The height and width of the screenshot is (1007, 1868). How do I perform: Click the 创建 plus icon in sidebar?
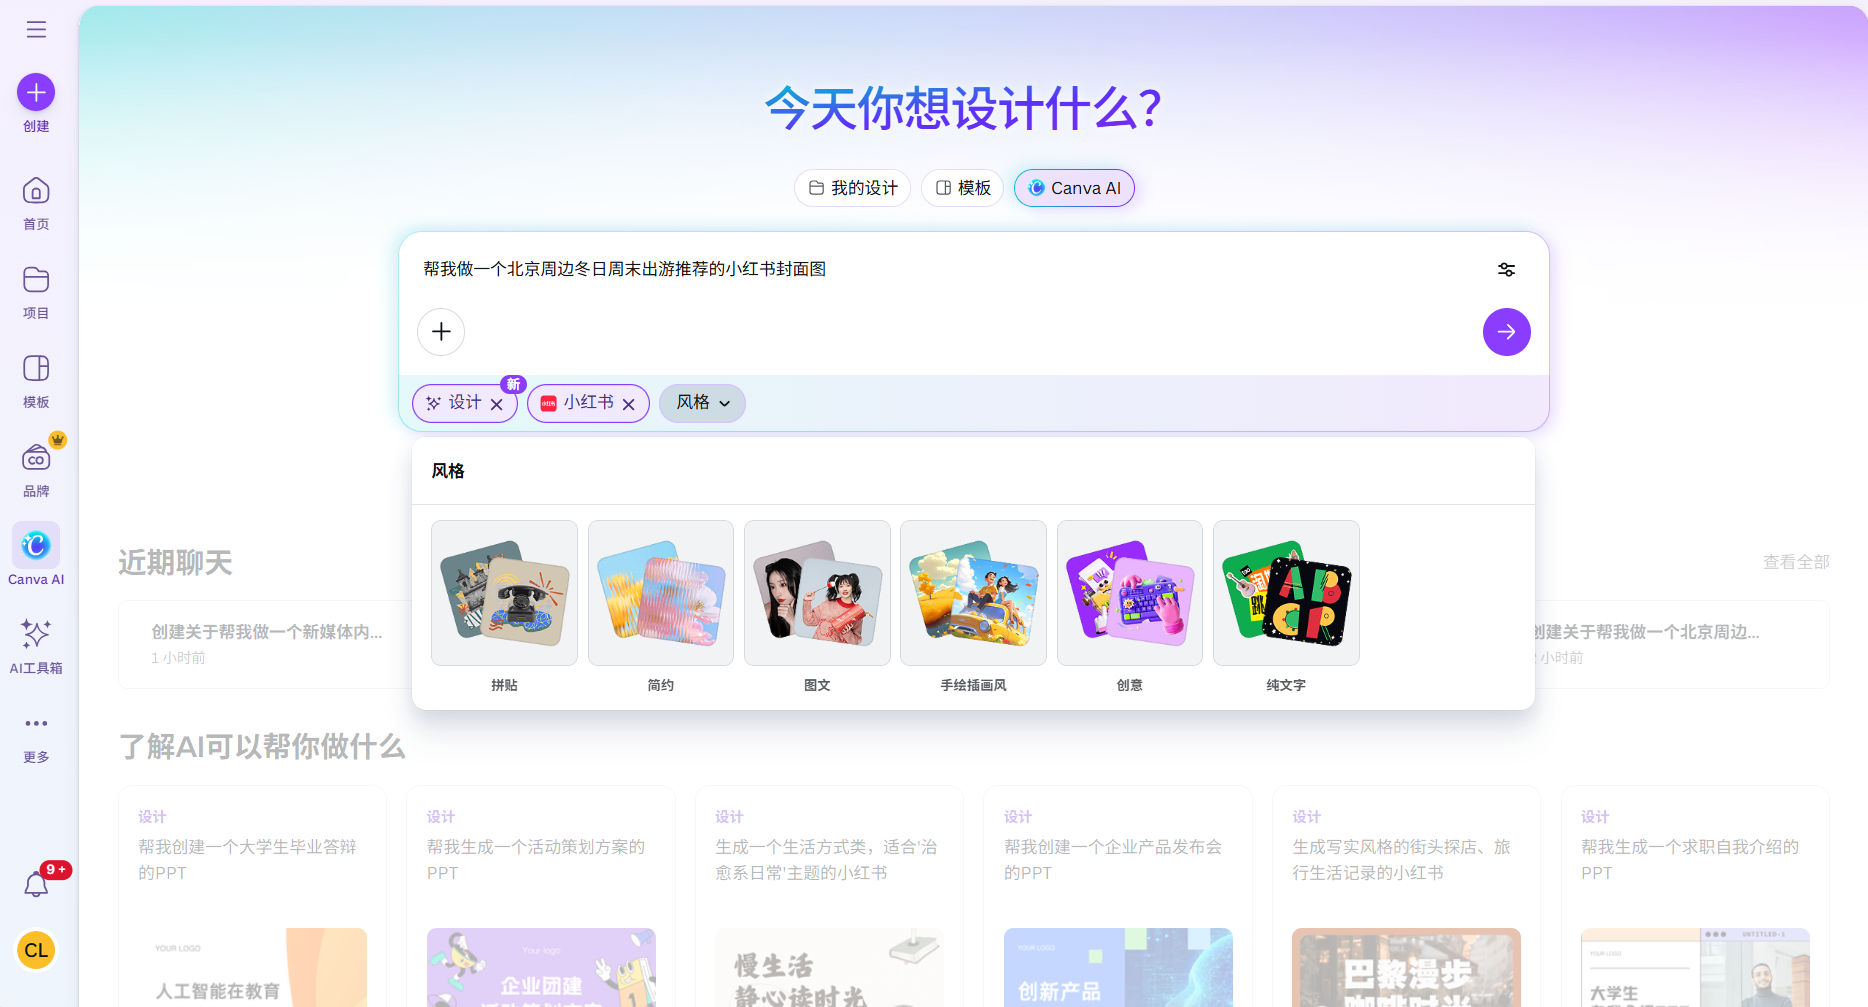tap(36, 91)
